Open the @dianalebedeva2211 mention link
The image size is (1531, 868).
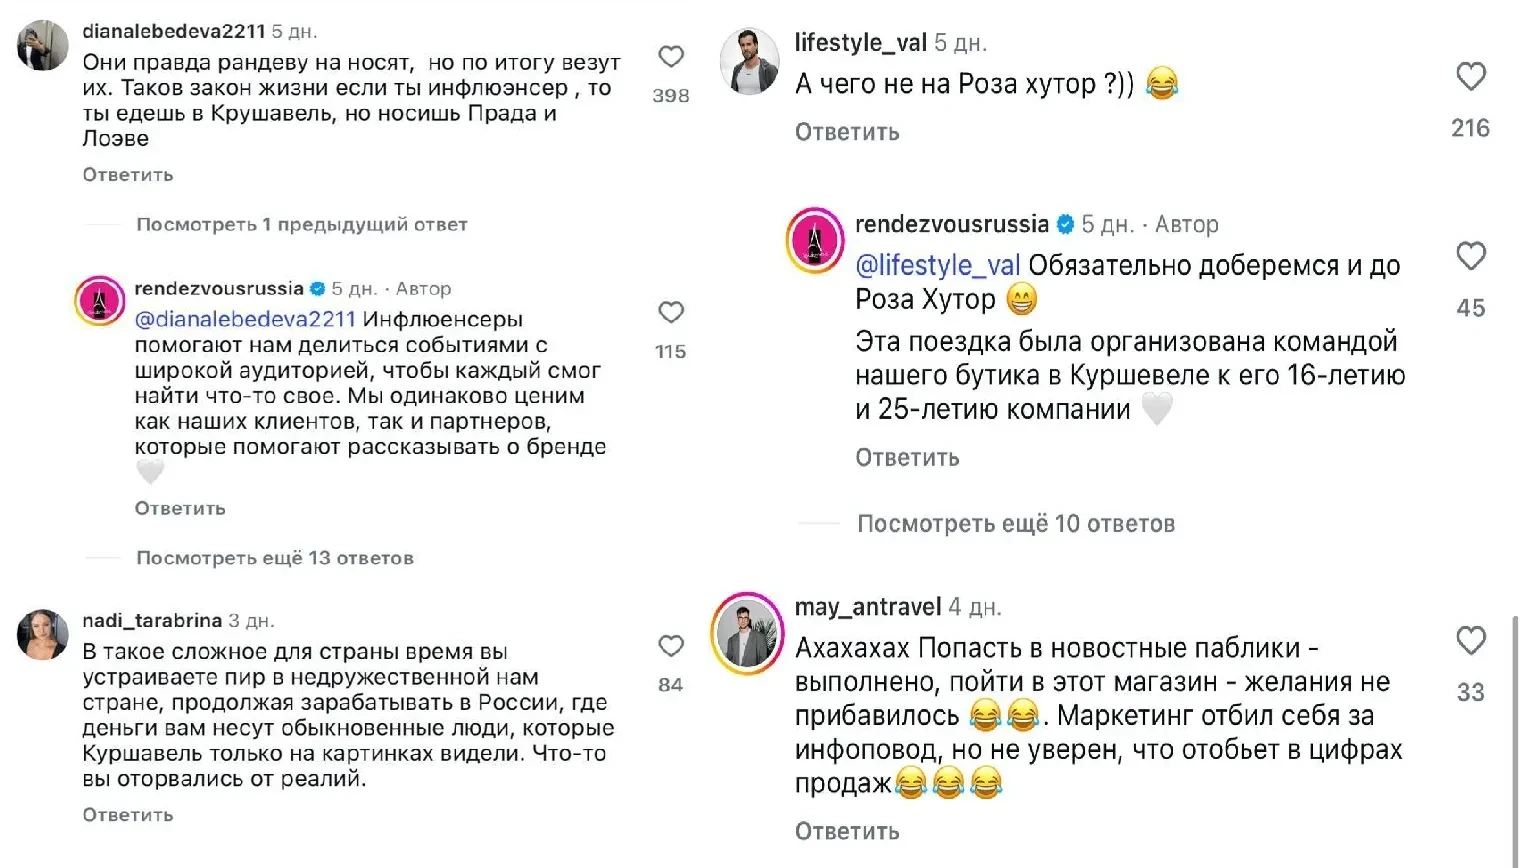pyautogui.click(x=245, y=320)
